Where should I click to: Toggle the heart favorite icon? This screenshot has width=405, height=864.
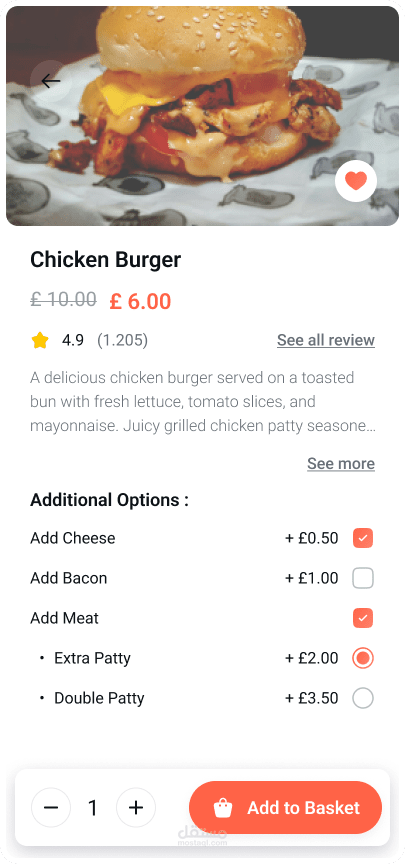pyautogui.click(x=356, y=181)
